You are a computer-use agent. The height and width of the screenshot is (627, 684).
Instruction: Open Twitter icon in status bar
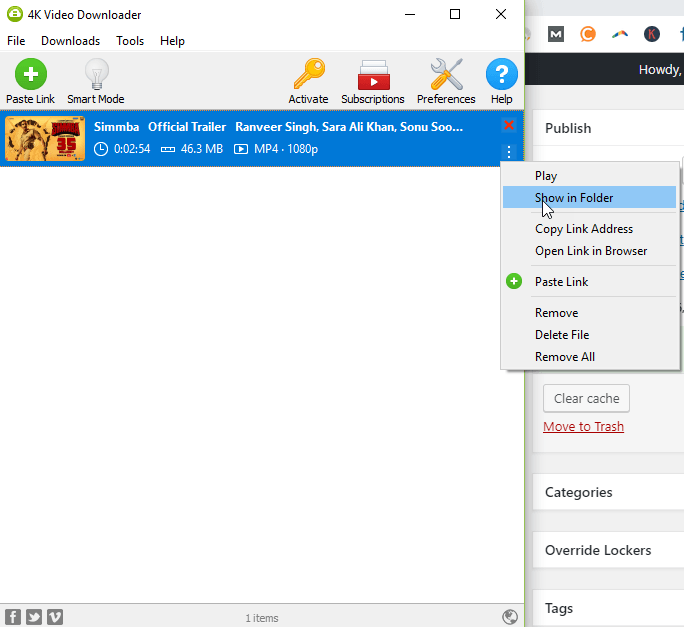[34, 617]
